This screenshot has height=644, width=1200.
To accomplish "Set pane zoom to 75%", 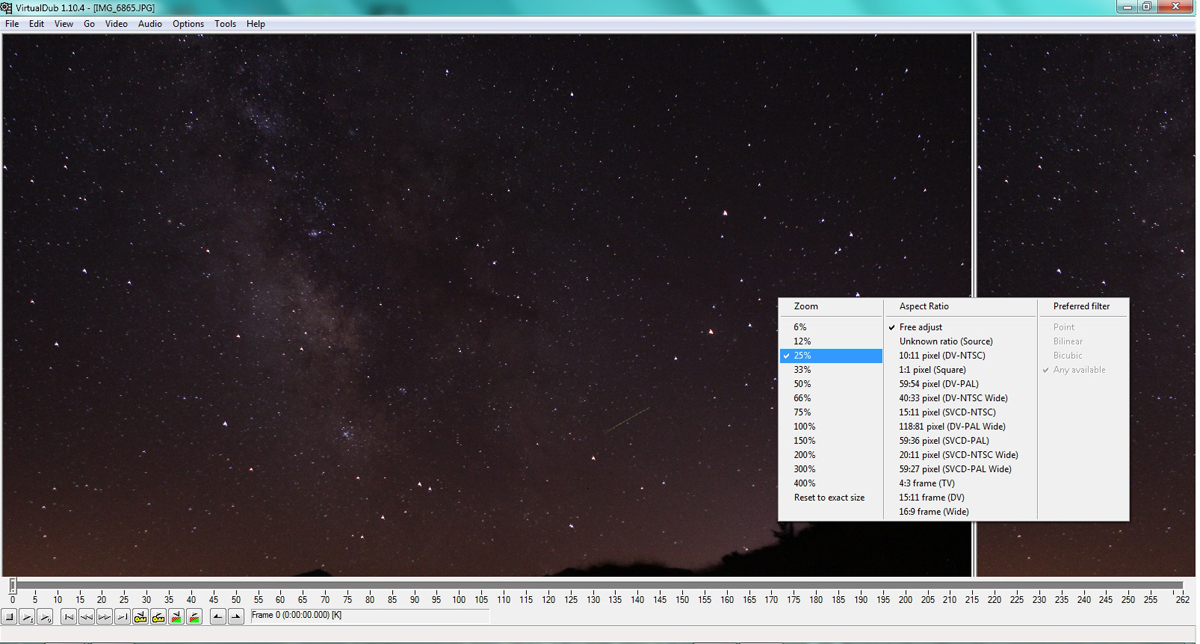I will [x=831, y=412].
